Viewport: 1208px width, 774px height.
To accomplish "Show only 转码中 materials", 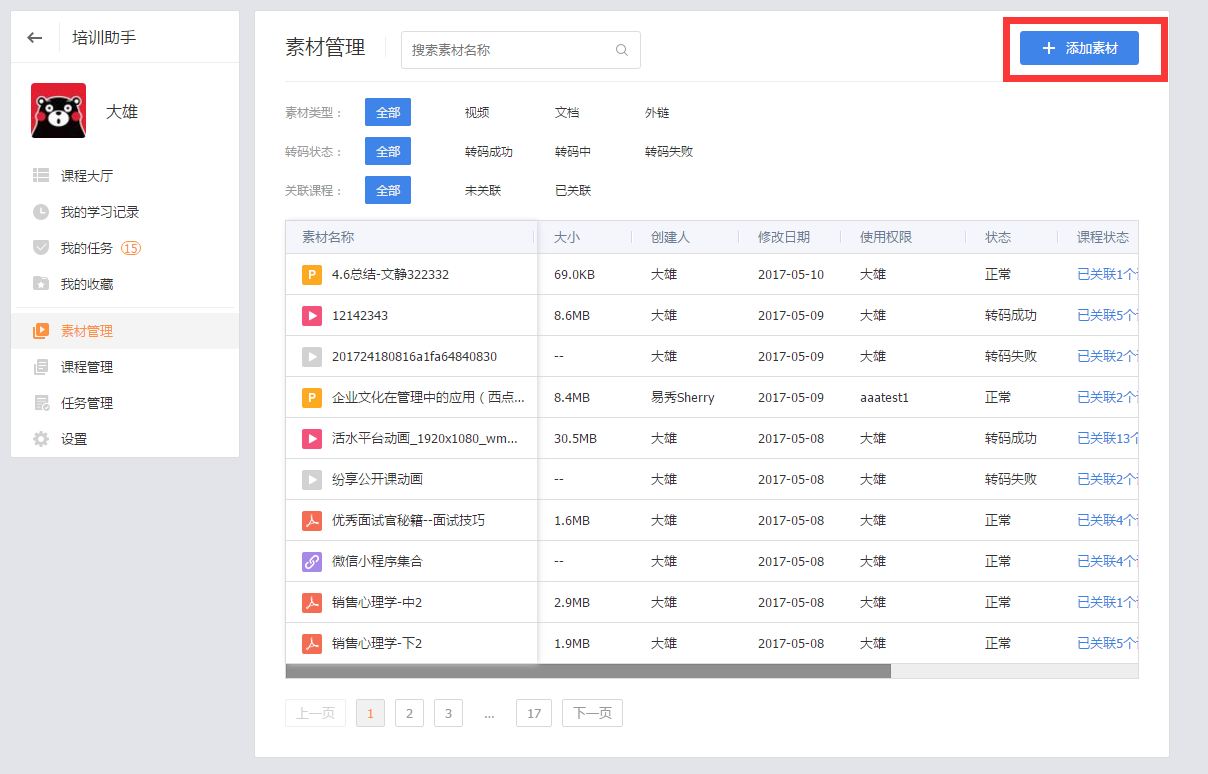I will [573, 152].
